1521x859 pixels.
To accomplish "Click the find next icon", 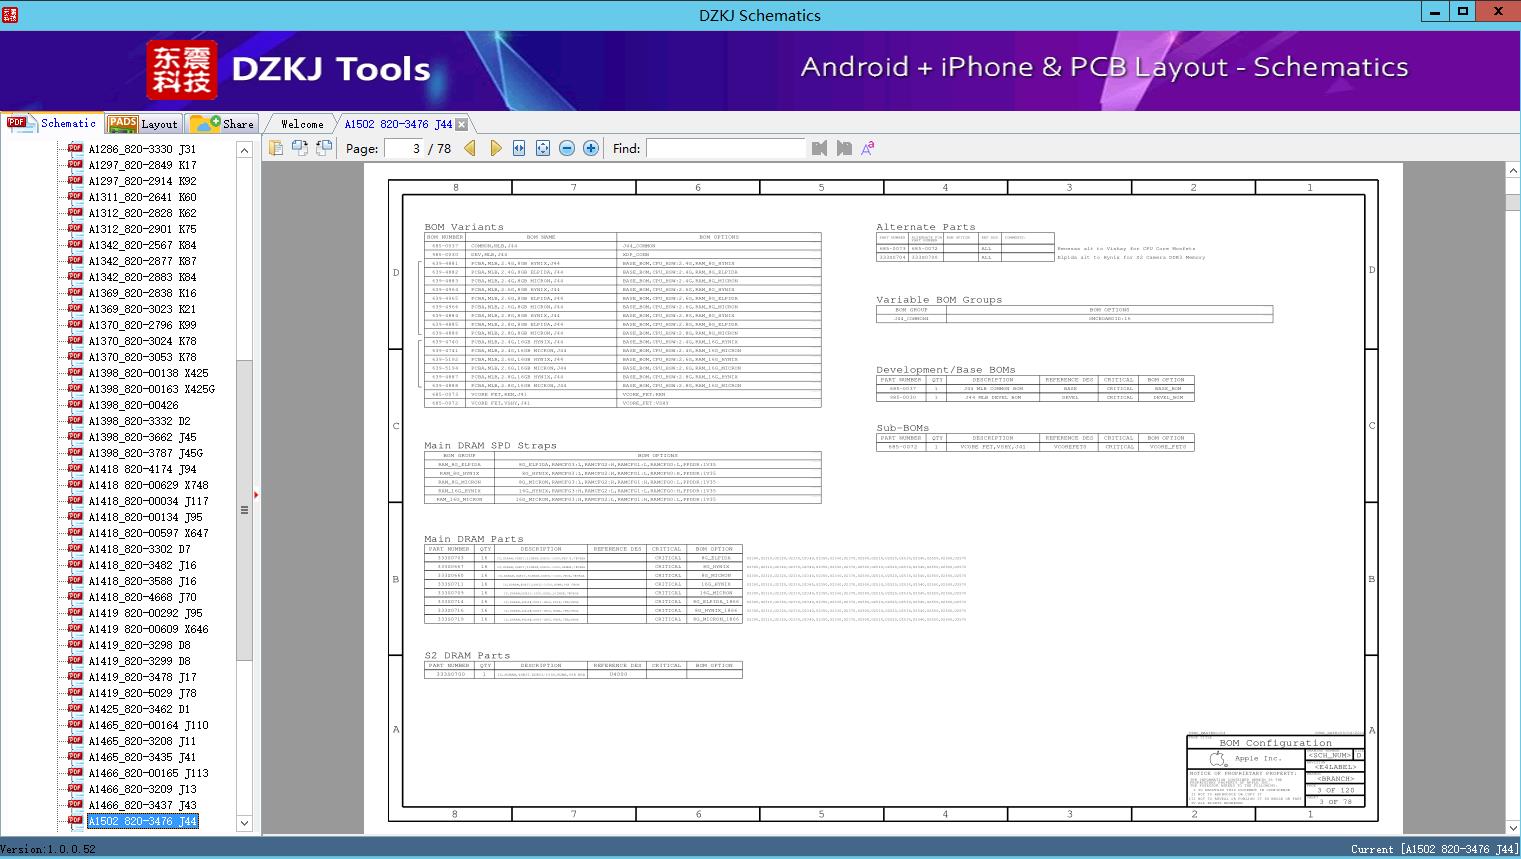I will 844,148.
